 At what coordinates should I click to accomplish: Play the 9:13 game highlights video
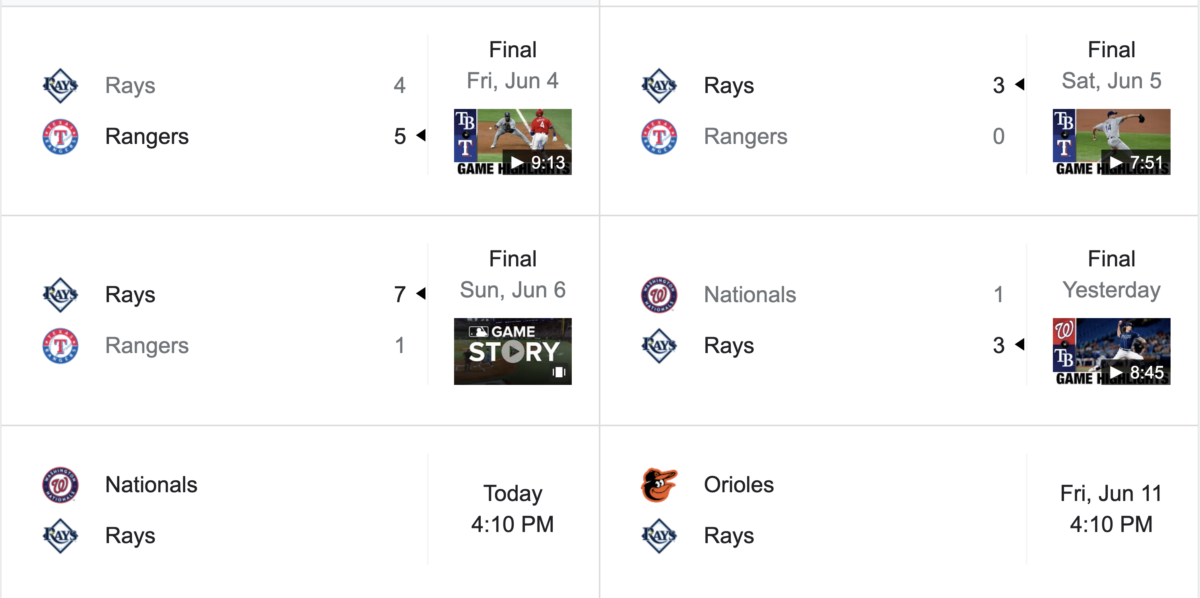(x=513, y=142)
